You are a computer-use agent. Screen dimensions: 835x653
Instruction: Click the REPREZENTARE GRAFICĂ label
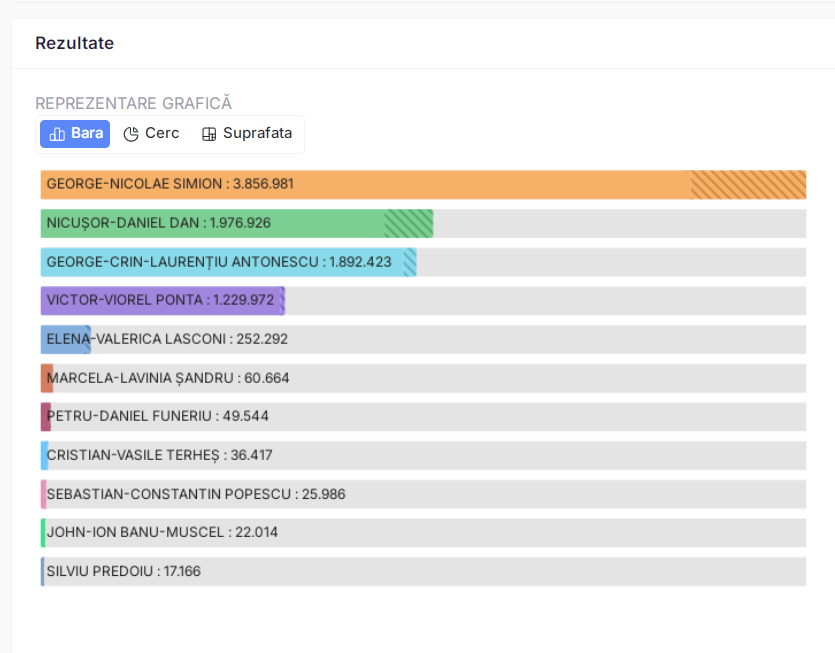tap(133, 103)
